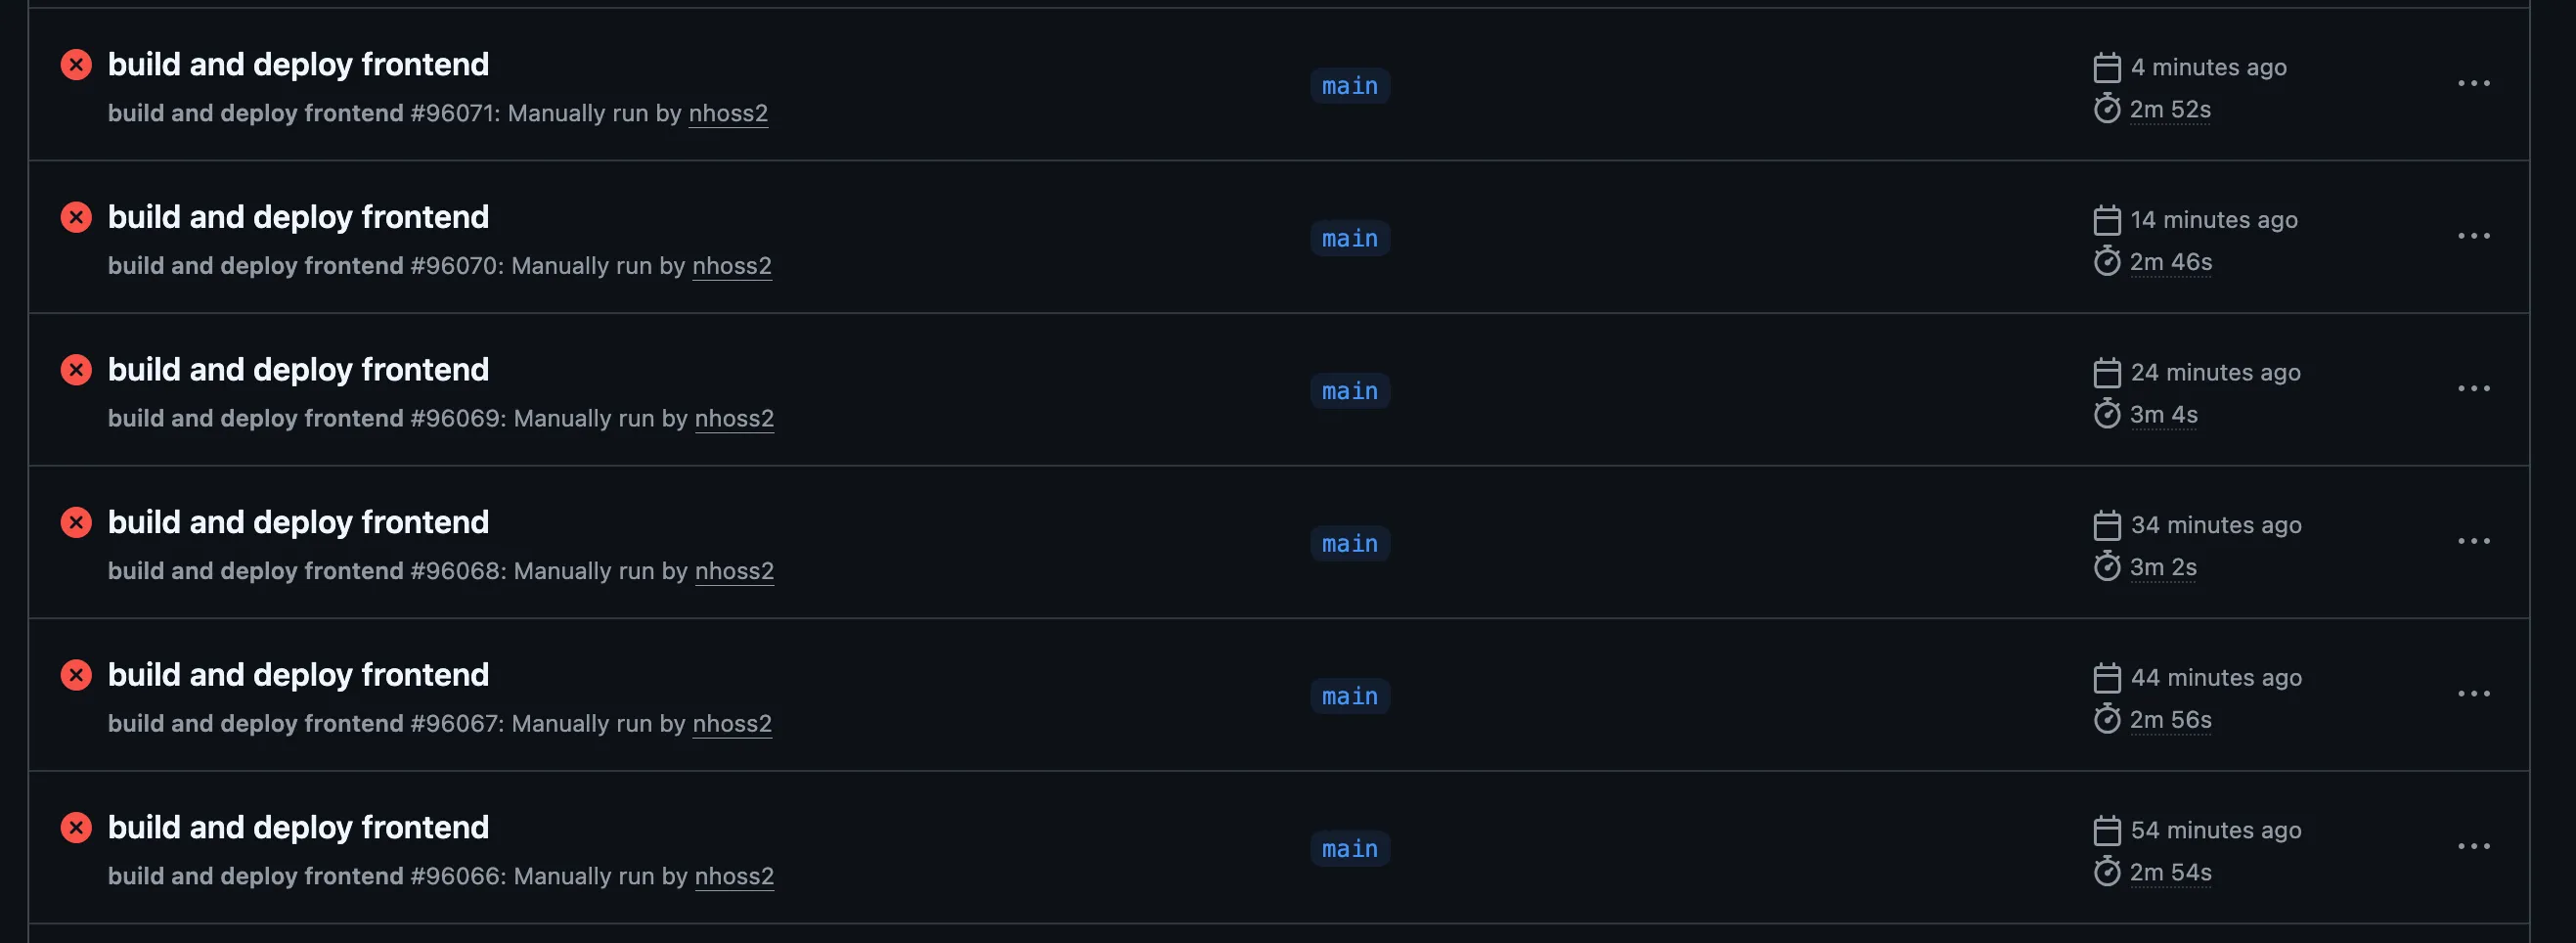2576x943 pixels.
Task: Open nhoss2 profile link in run #96071
Action: pos(728,113)
